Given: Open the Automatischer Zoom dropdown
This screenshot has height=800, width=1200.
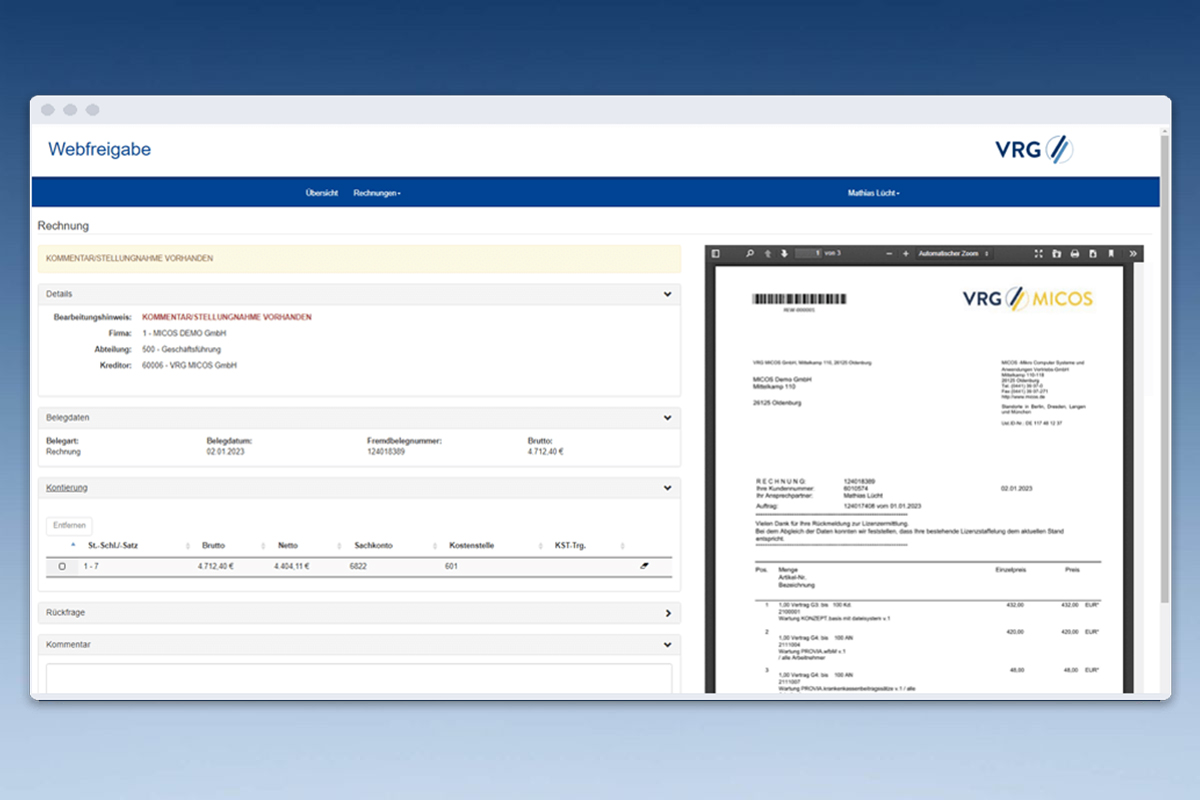Looking at the screenshot, I should [x=954, y=254].
